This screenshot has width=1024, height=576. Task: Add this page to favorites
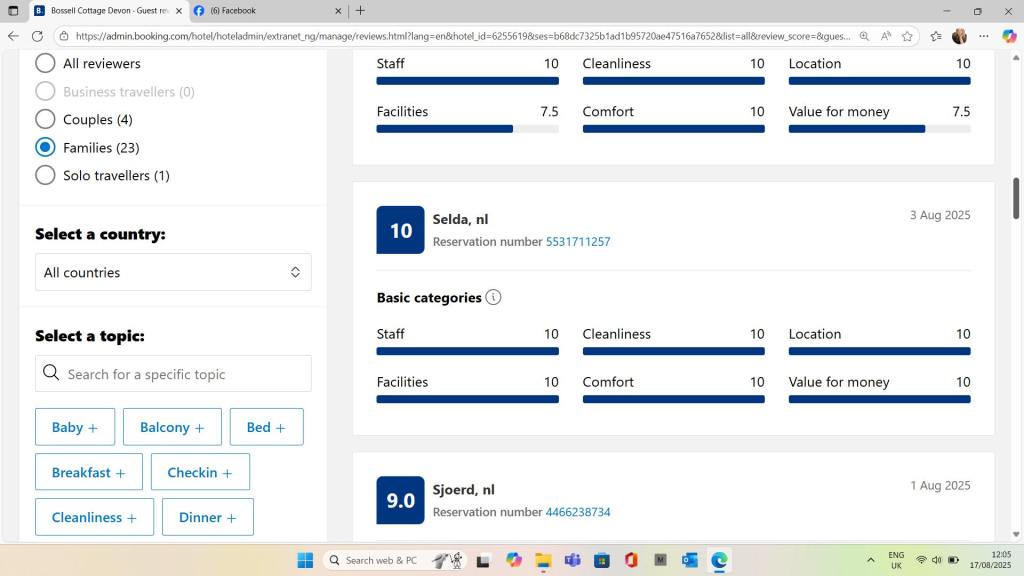pos(907,36)
